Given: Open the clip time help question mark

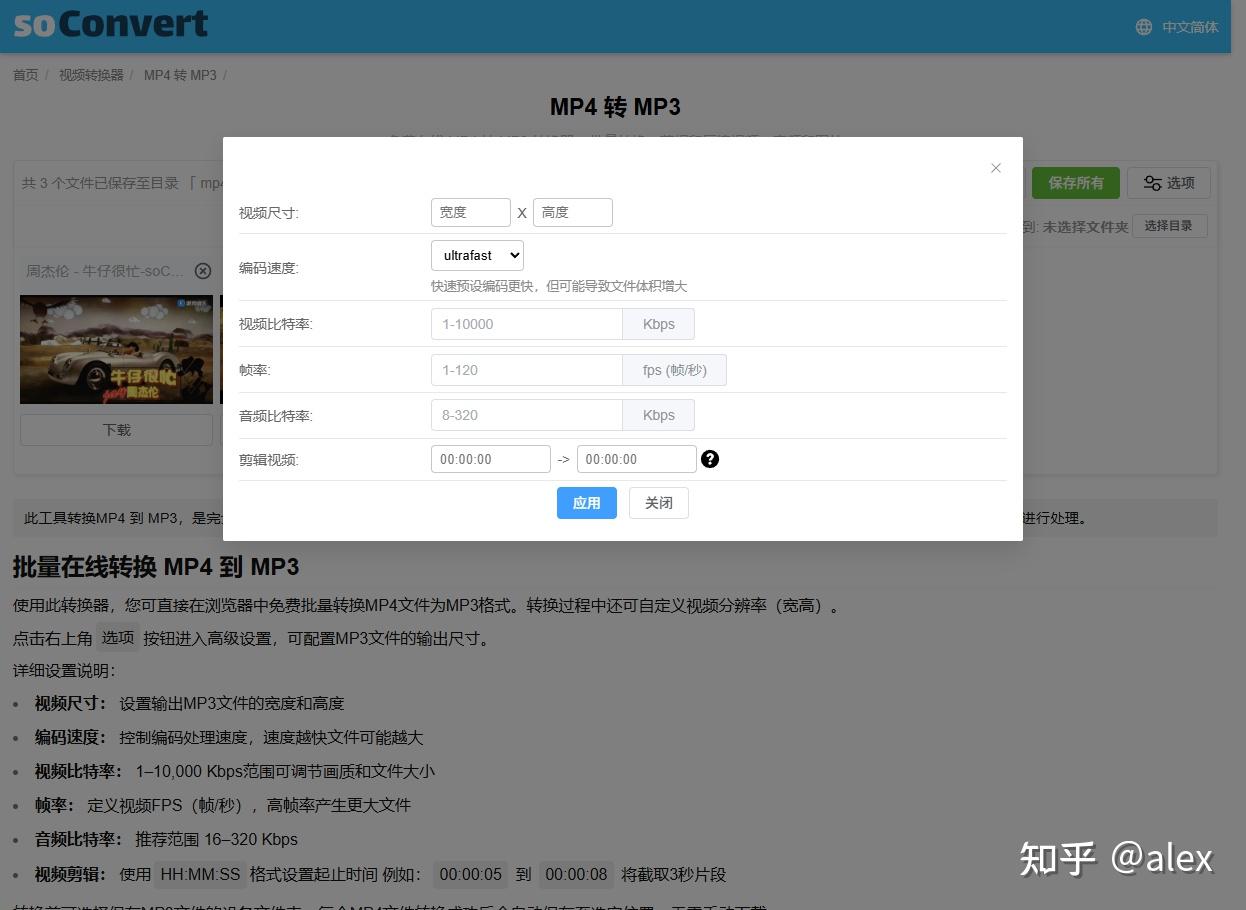Looking at the screenshot, I should (x=710, y=459).
